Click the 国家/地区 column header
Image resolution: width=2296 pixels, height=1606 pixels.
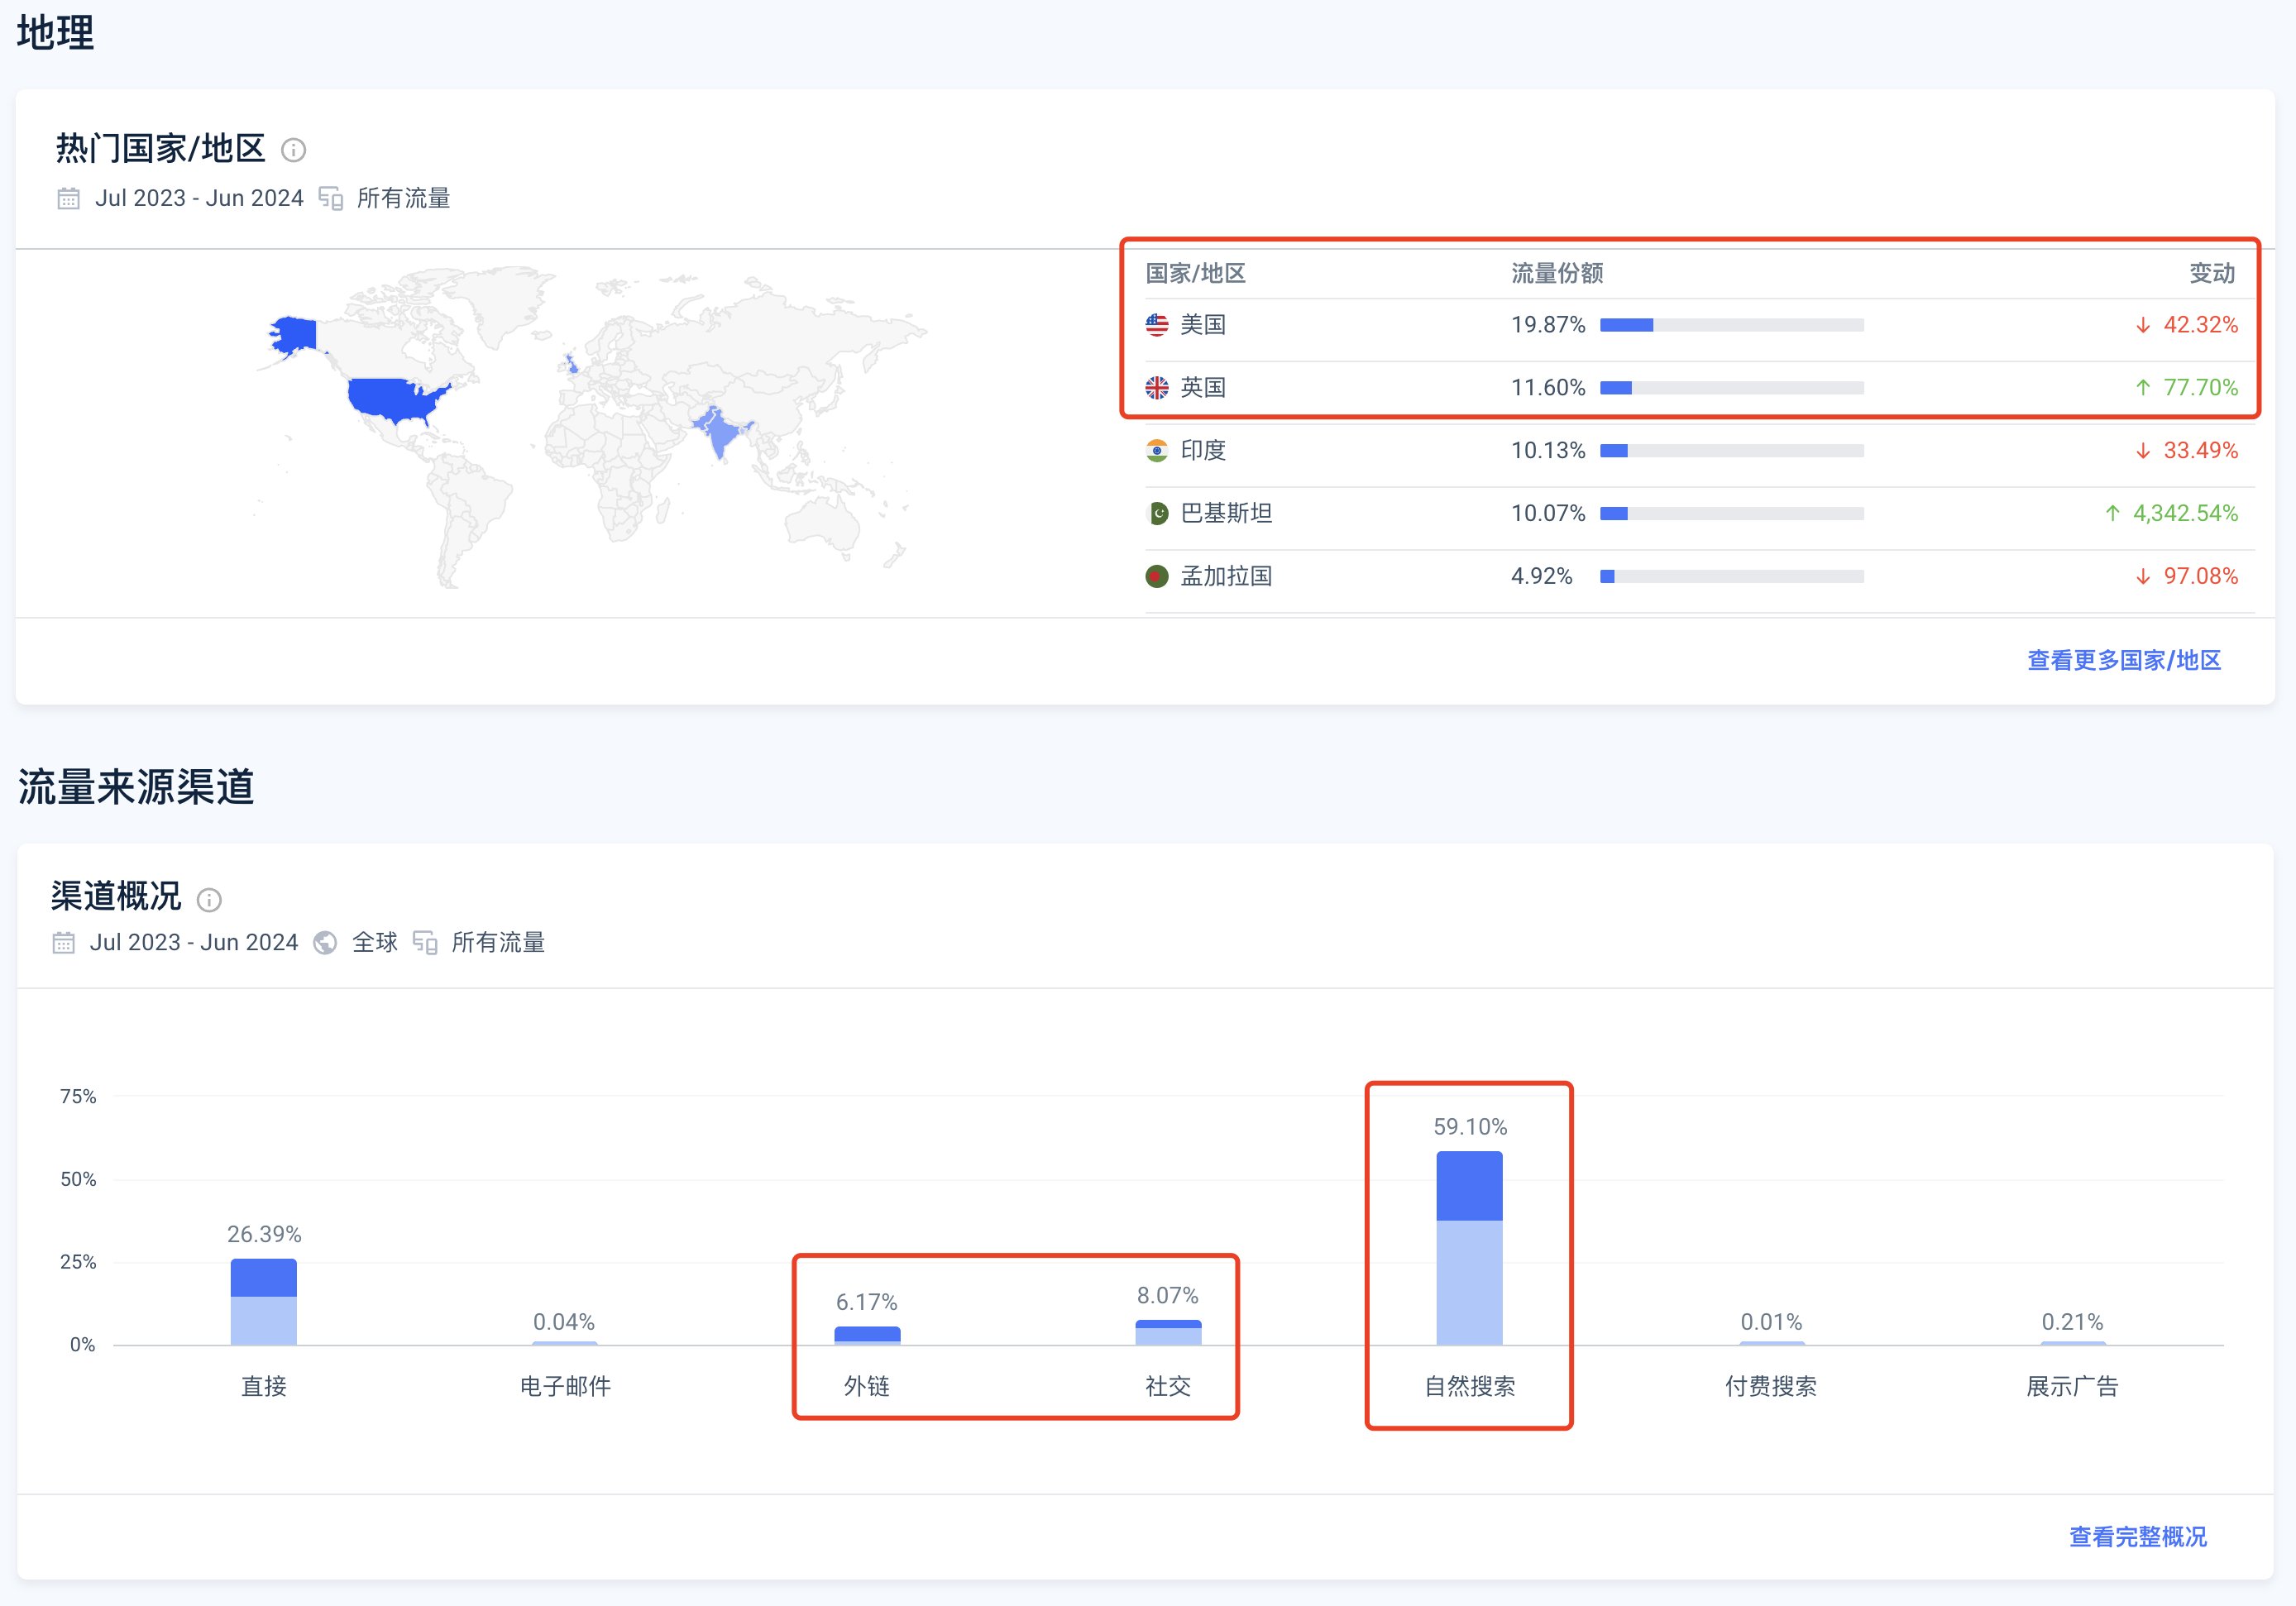point(1195,274)
